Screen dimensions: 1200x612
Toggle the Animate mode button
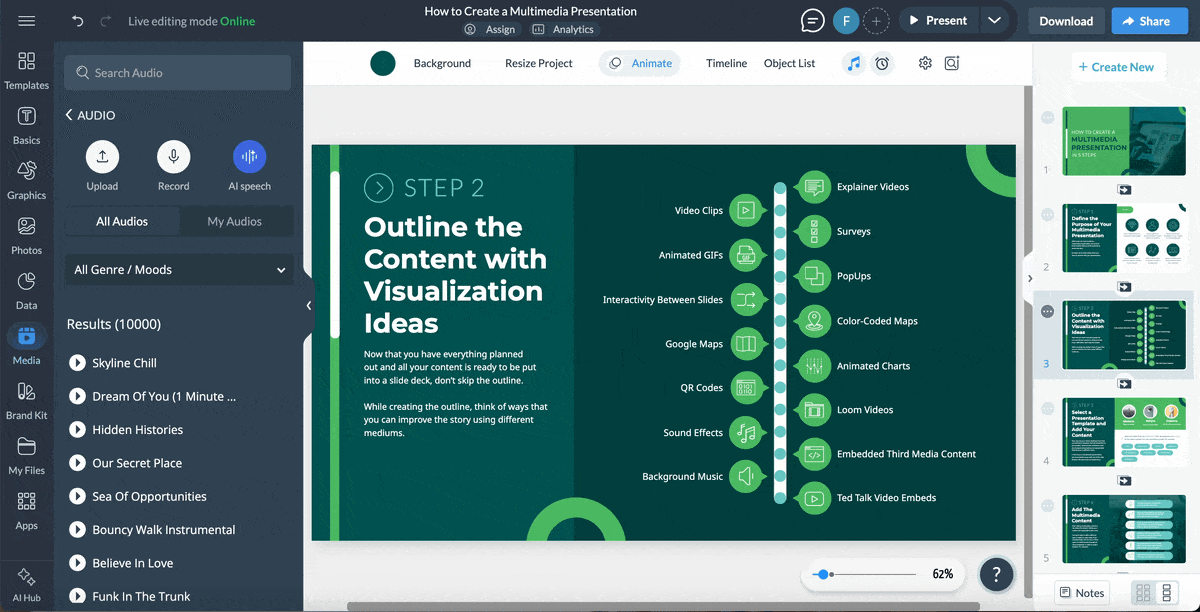640,63
